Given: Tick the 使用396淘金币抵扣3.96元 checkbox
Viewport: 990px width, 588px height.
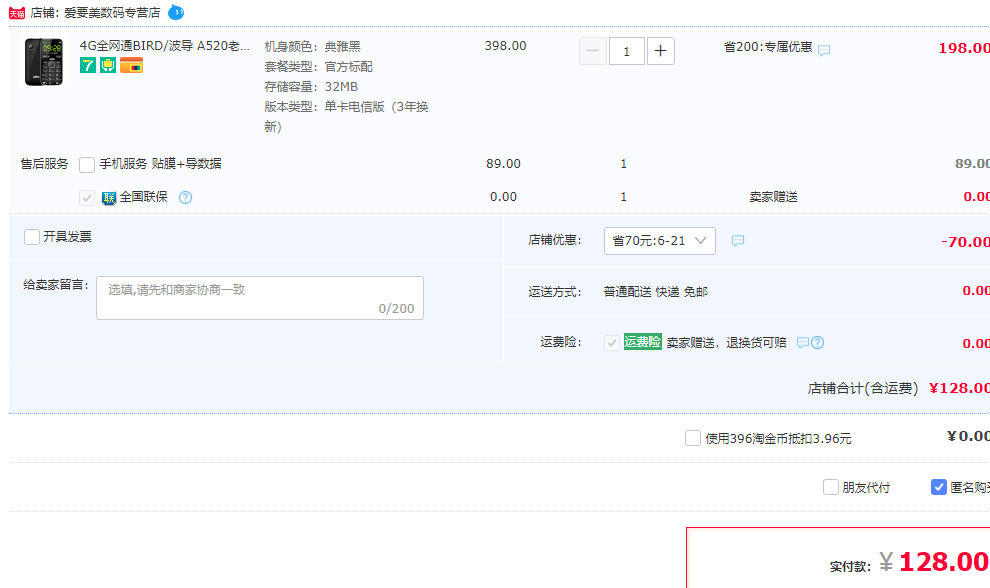Looking at the screenshot, I should pos(693,438).
